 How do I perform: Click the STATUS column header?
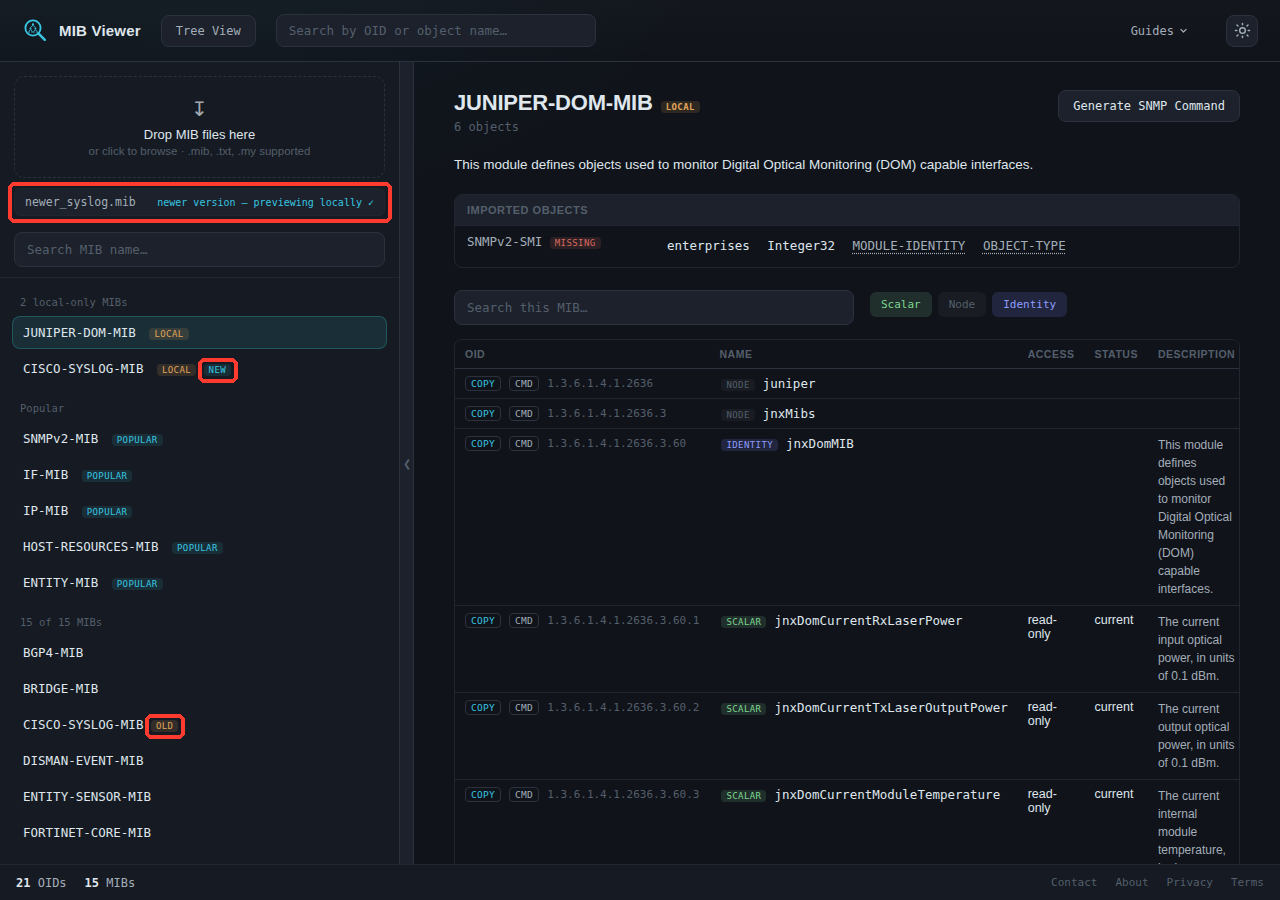[x=1116, y=354]
